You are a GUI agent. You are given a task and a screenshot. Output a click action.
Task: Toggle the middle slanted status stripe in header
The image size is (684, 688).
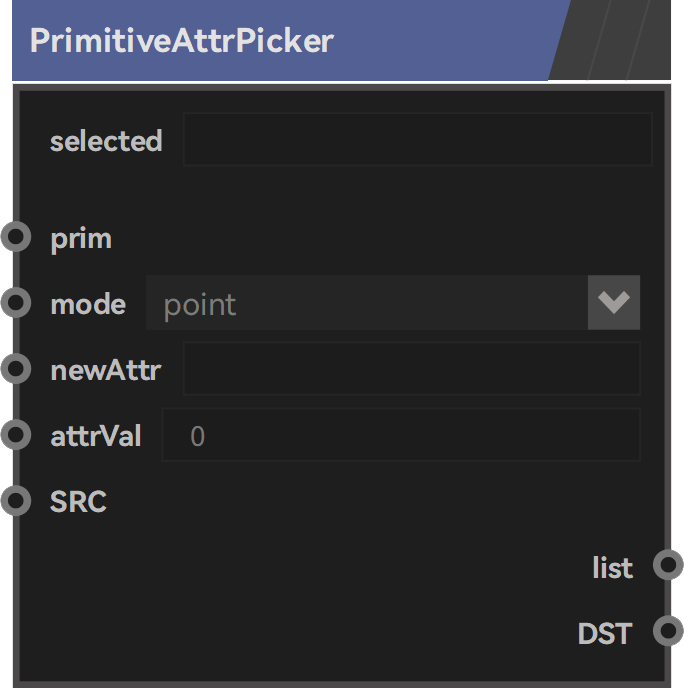click(x=619, y=40)
